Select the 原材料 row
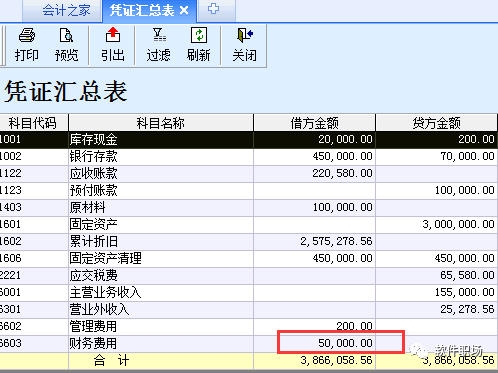This screenshot has height=373, width=498. 248,207
